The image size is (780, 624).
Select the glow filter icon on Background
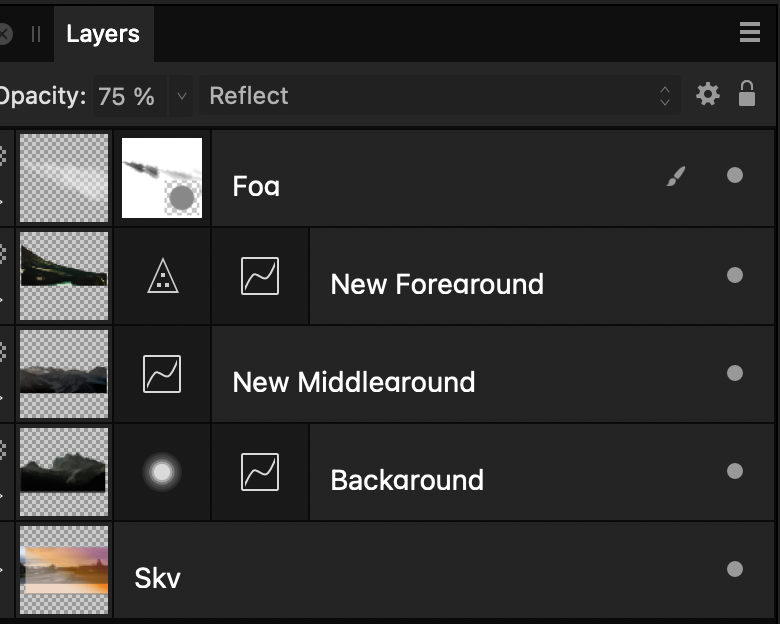162,472
